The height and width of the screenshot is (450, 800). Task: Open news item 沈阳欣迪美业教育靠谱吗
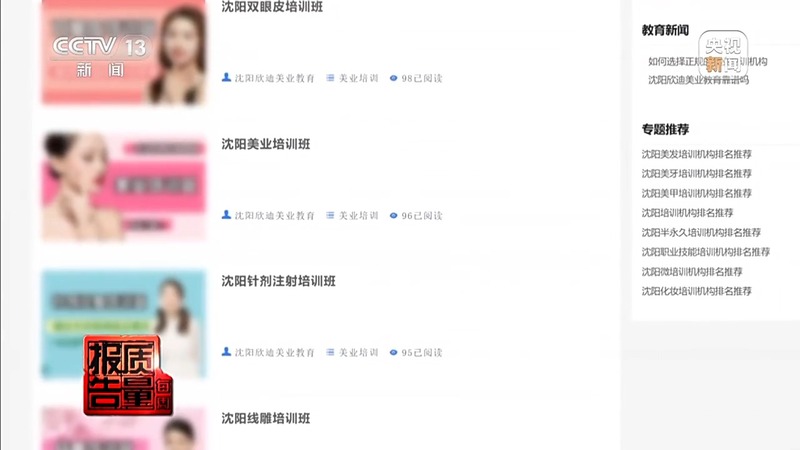click(x=698, y=80)
